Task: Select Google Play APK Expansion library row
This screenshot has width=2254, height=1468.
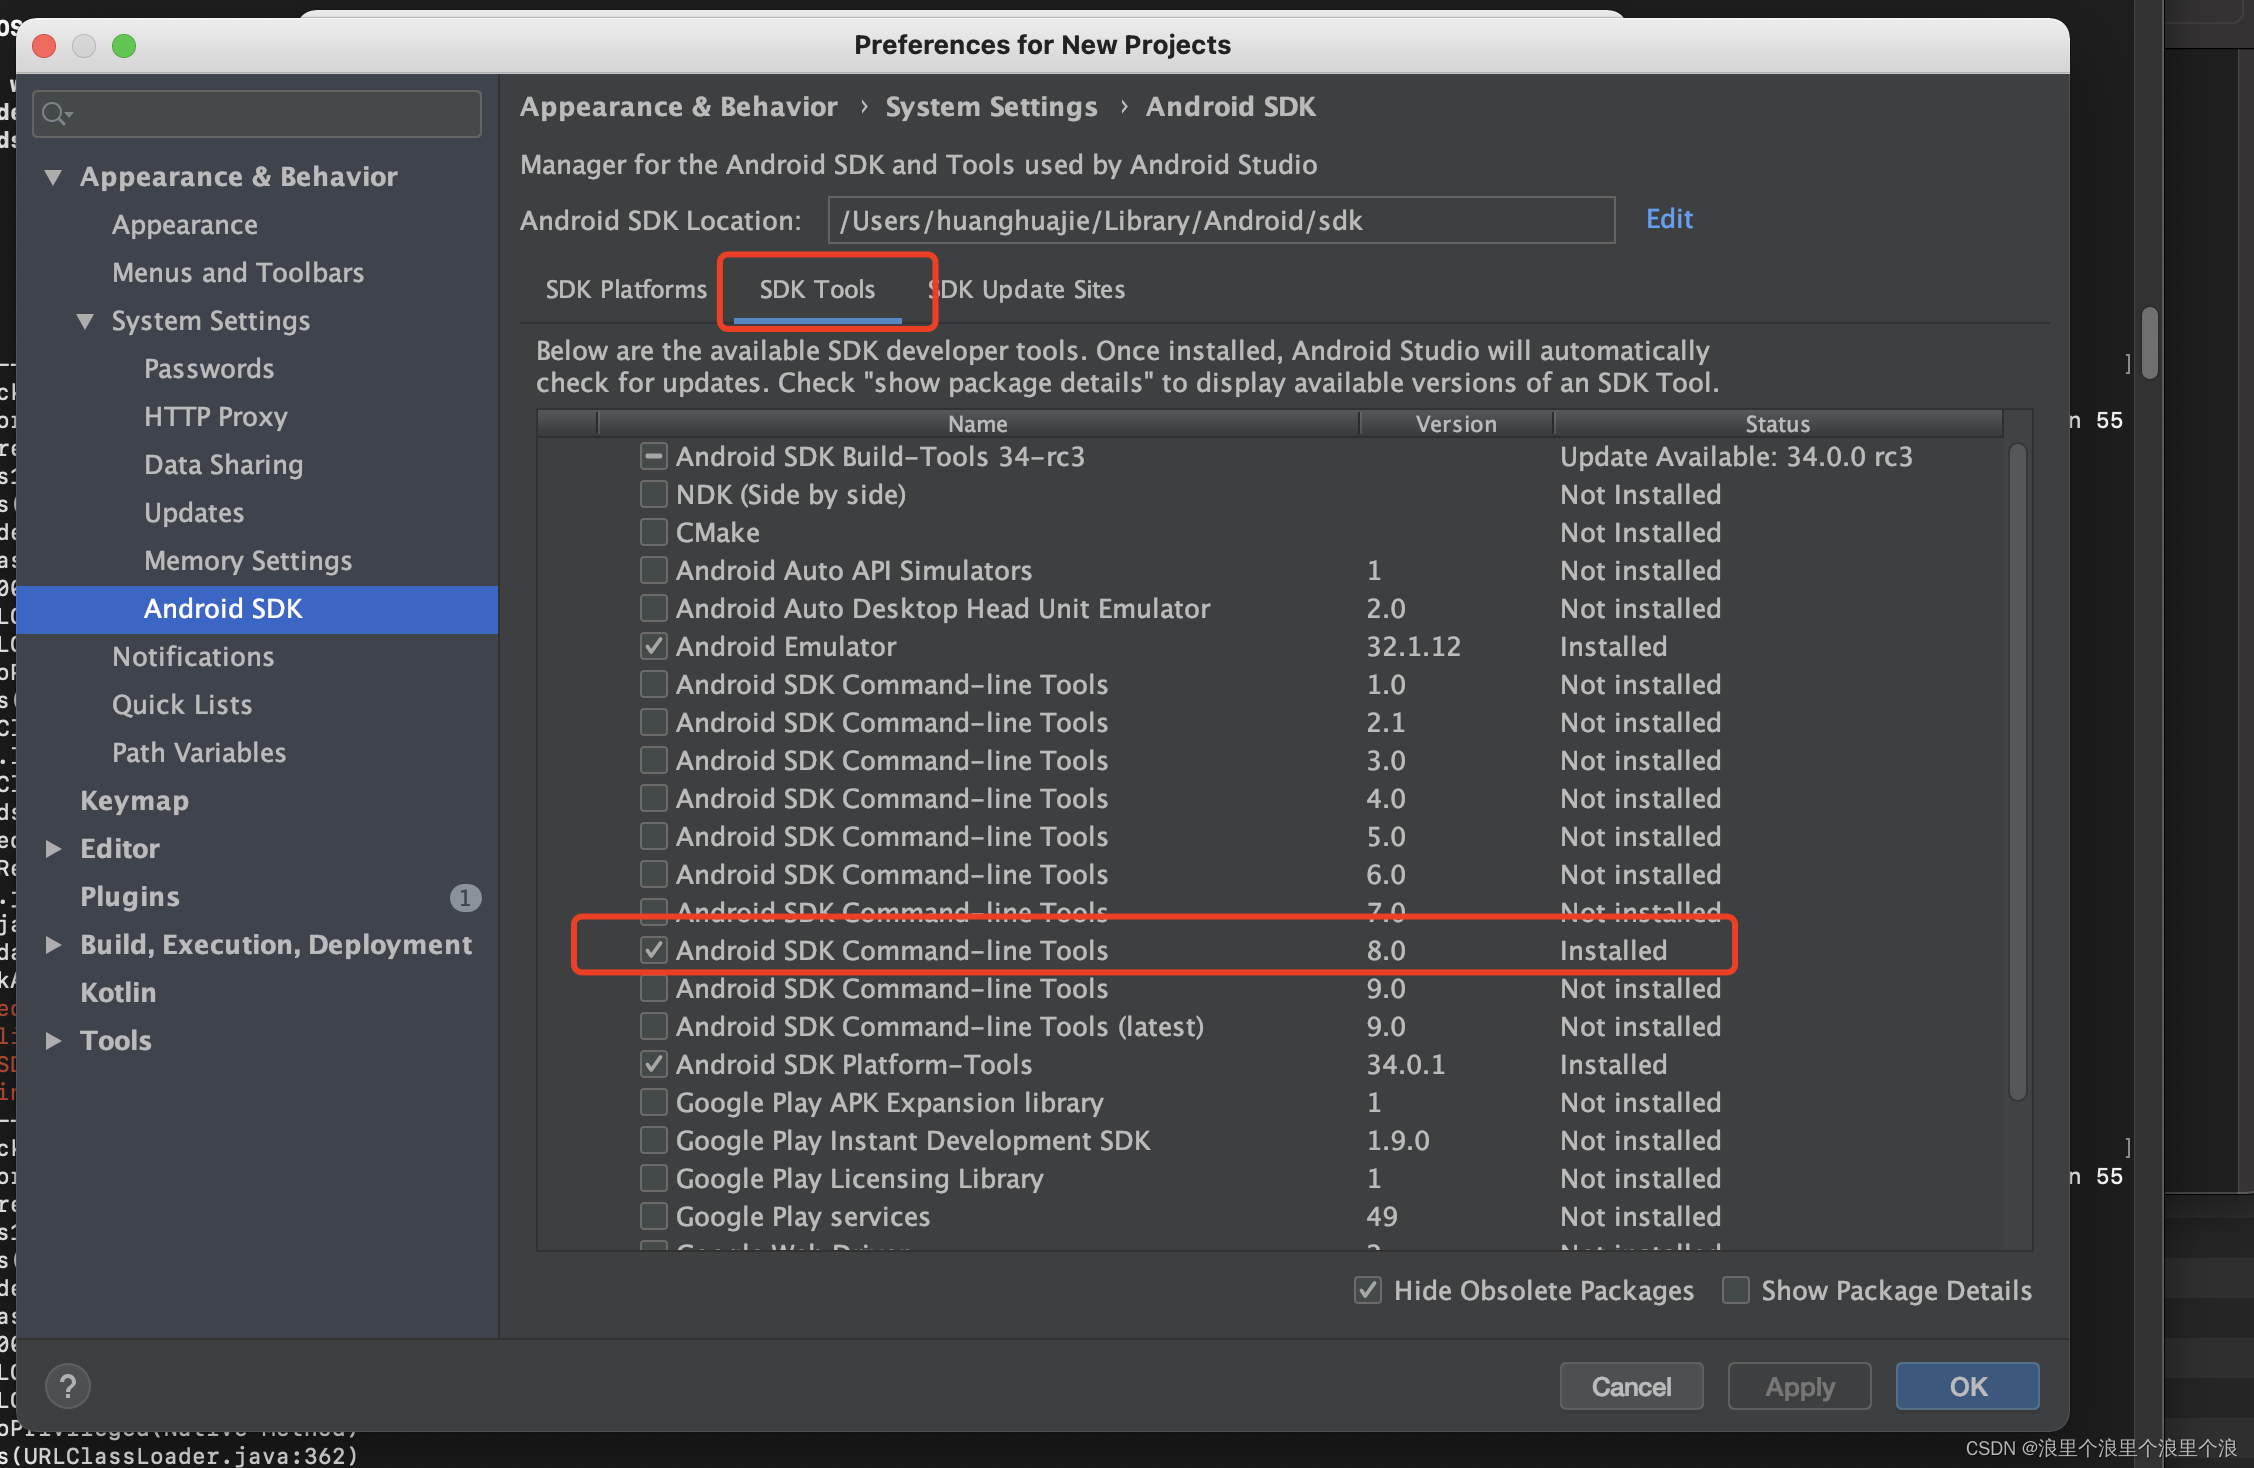Action: pos(1270,1103)
